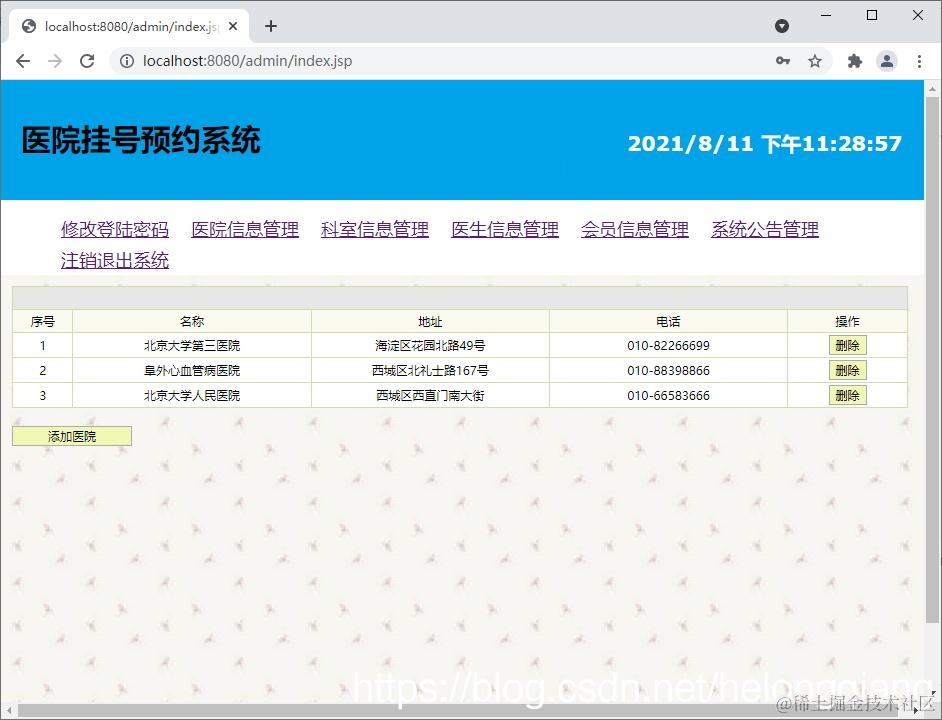Open 医生信息管理 menu link
The width and height of the screenshot is (942, 720).
pyautogui.click(x=505, y=230)
